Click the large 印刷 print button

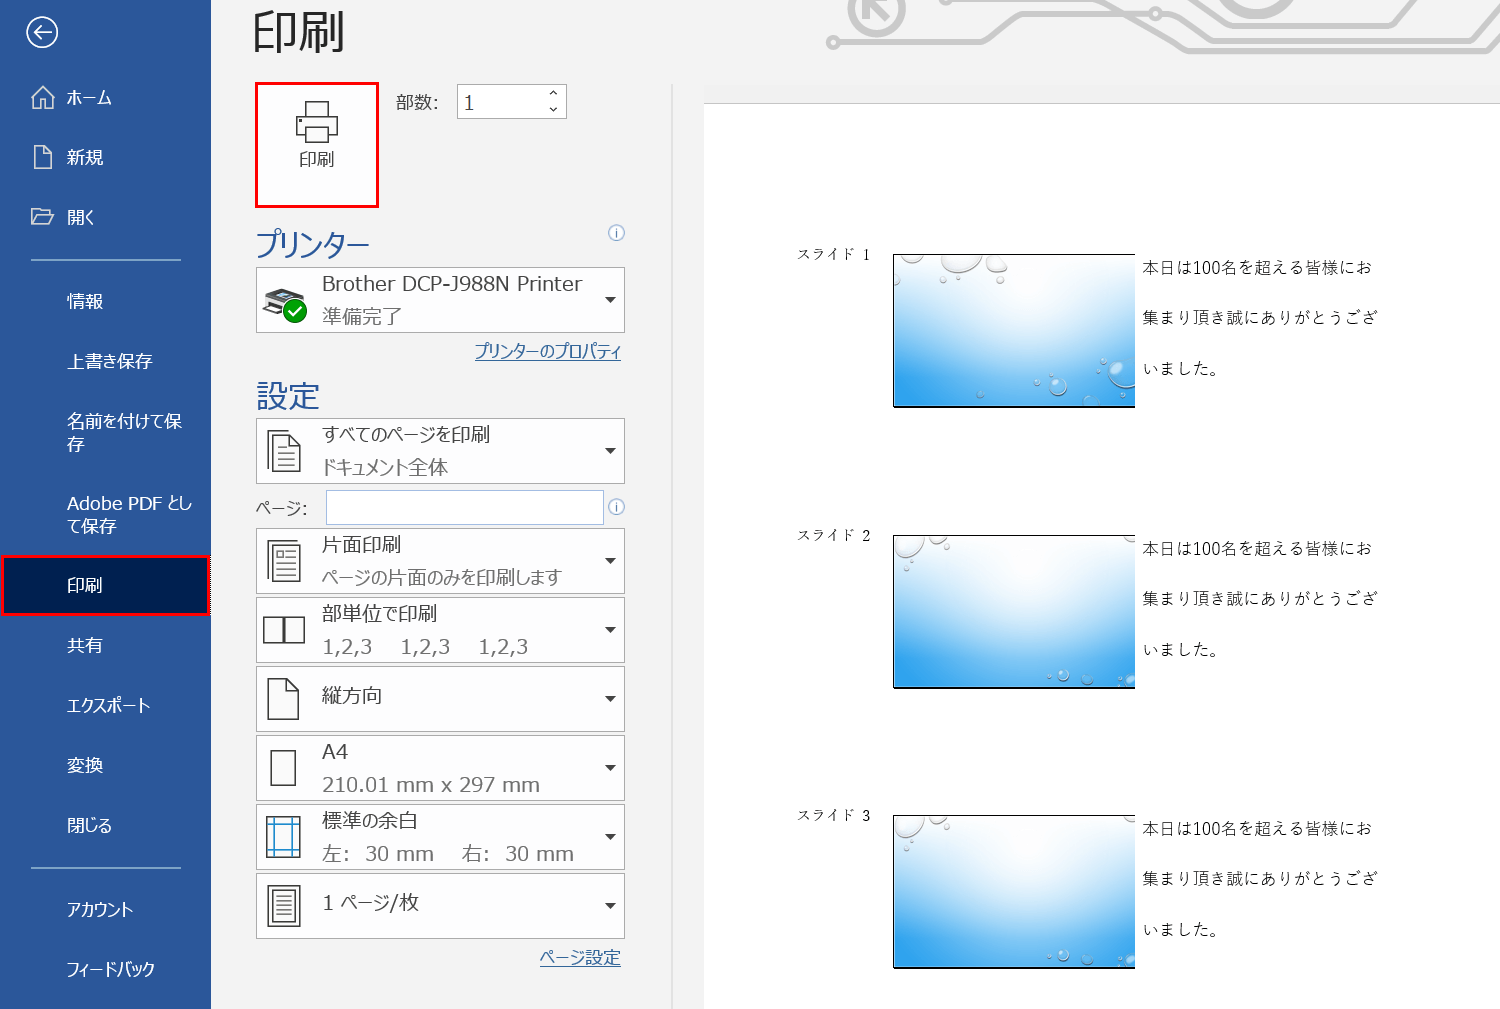[x=317, y=145]
